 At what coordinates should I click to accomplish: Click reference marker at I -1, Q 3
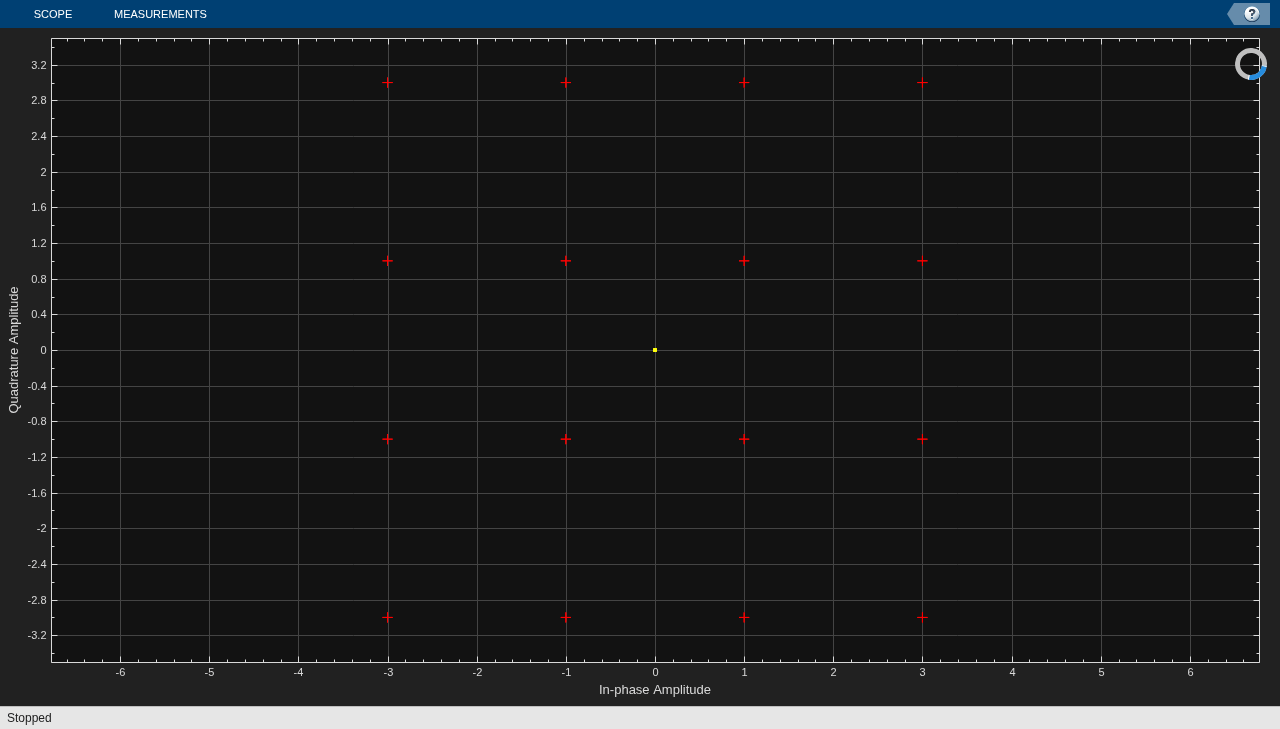[566, 82]
